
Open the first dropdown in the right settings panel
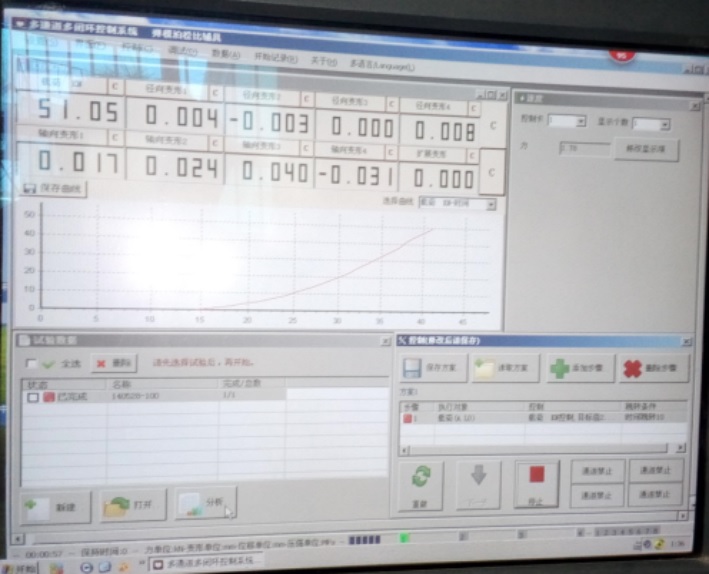(x=566, y=122)
